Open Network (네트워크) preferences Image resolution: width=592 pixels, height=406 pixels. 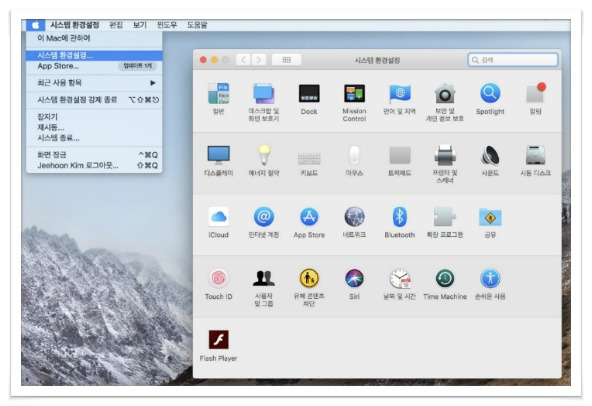[x=354, y=217]
